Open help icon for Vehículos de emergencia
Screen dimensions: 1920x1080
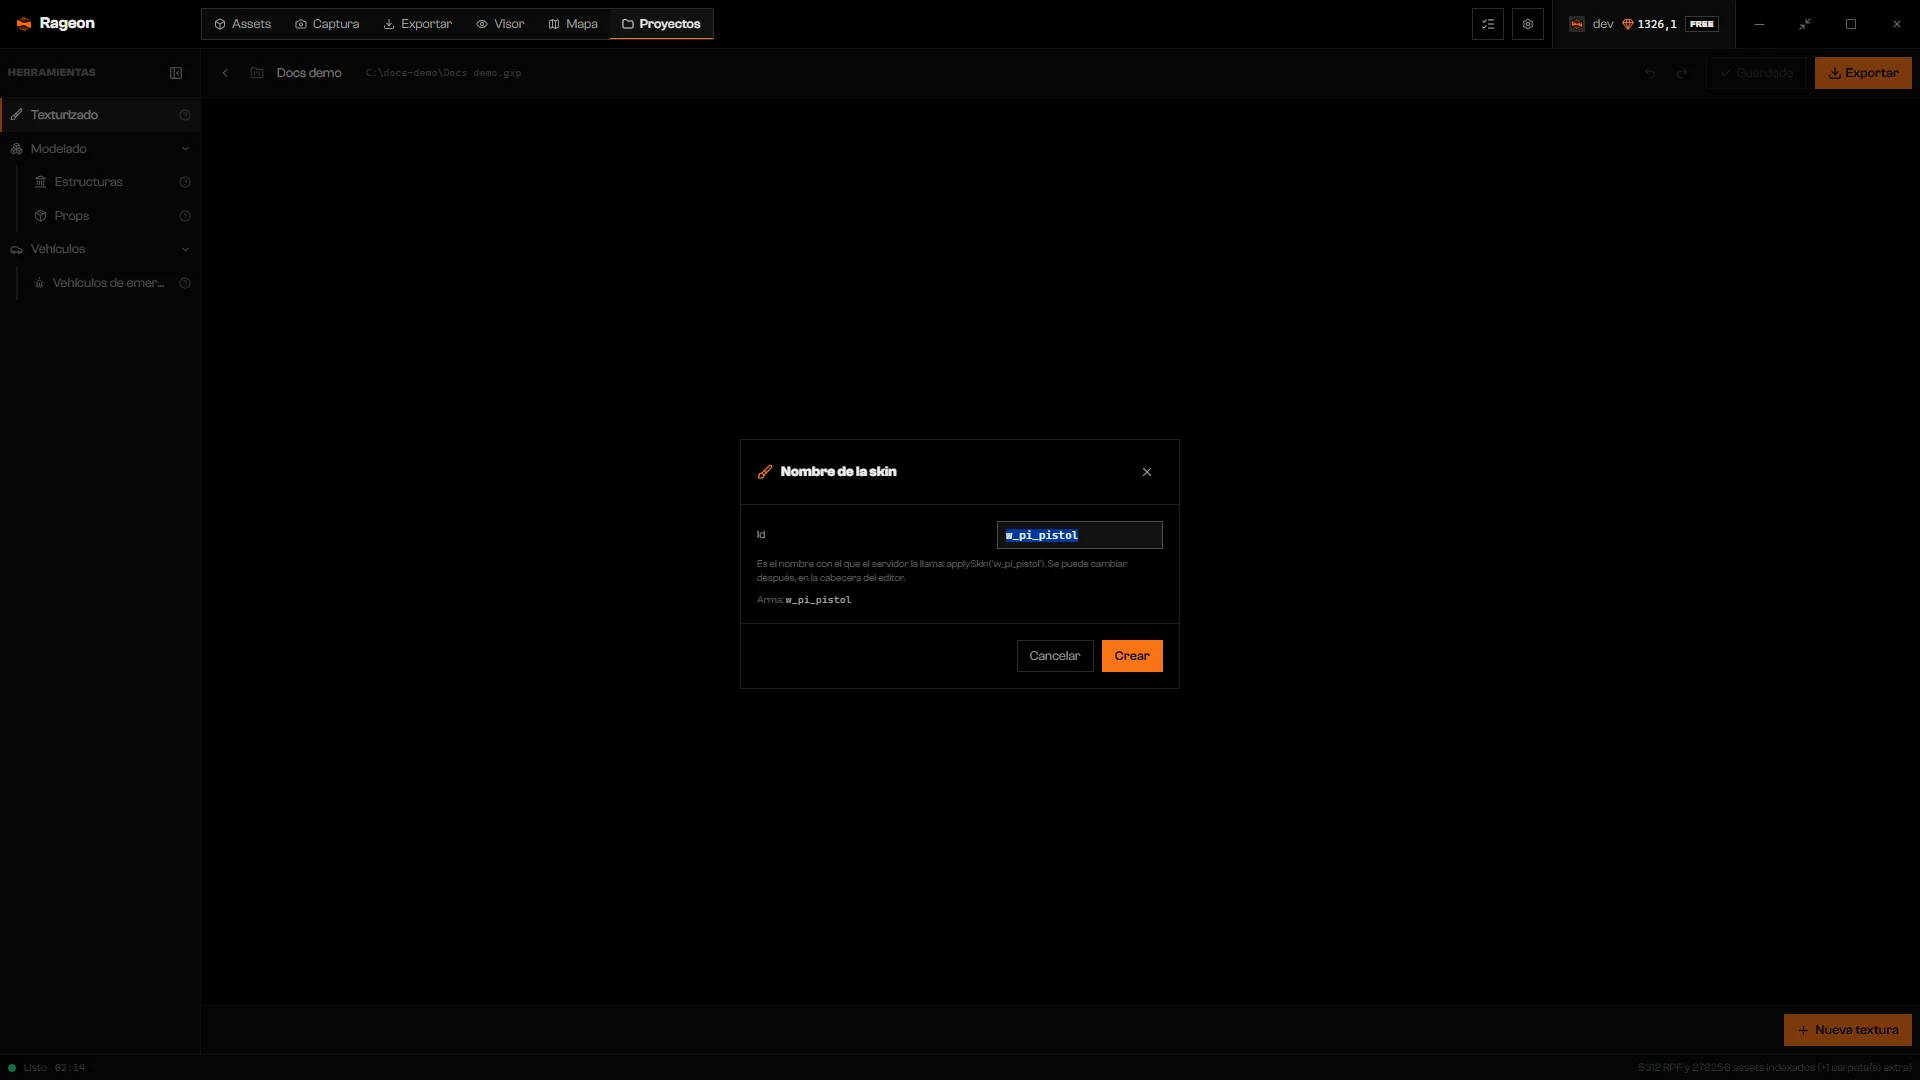pos(185,283)
